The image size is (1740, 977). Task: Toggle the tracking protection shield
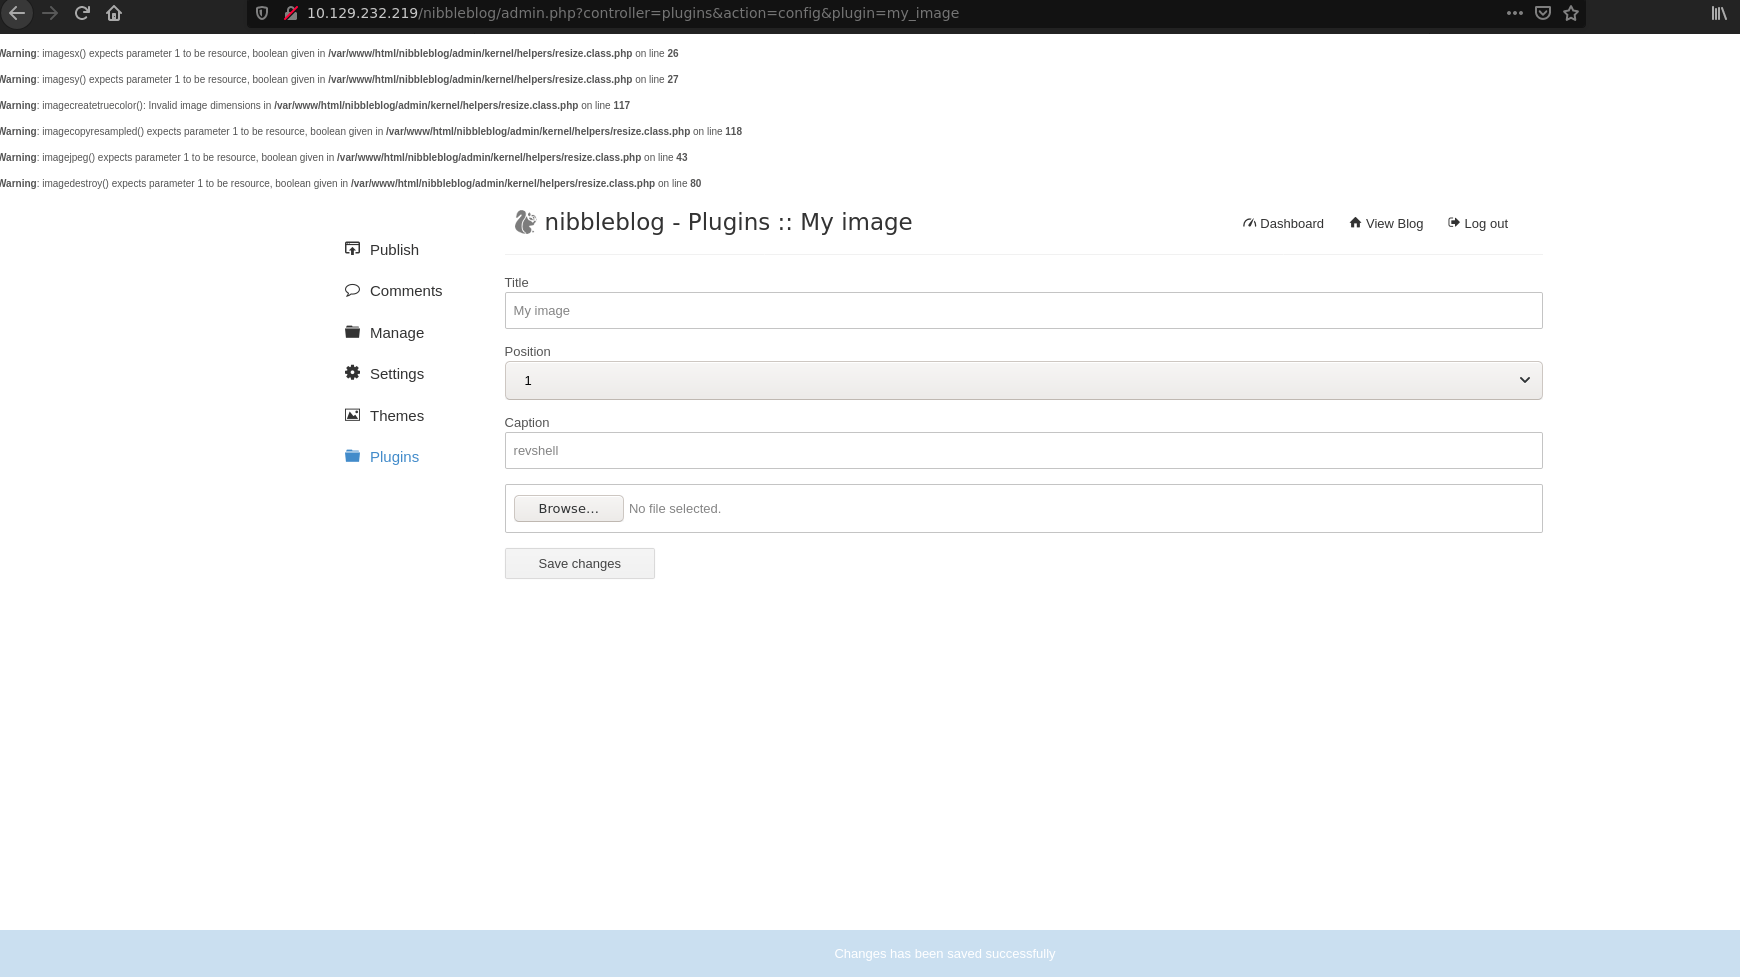tap(261, 13)
